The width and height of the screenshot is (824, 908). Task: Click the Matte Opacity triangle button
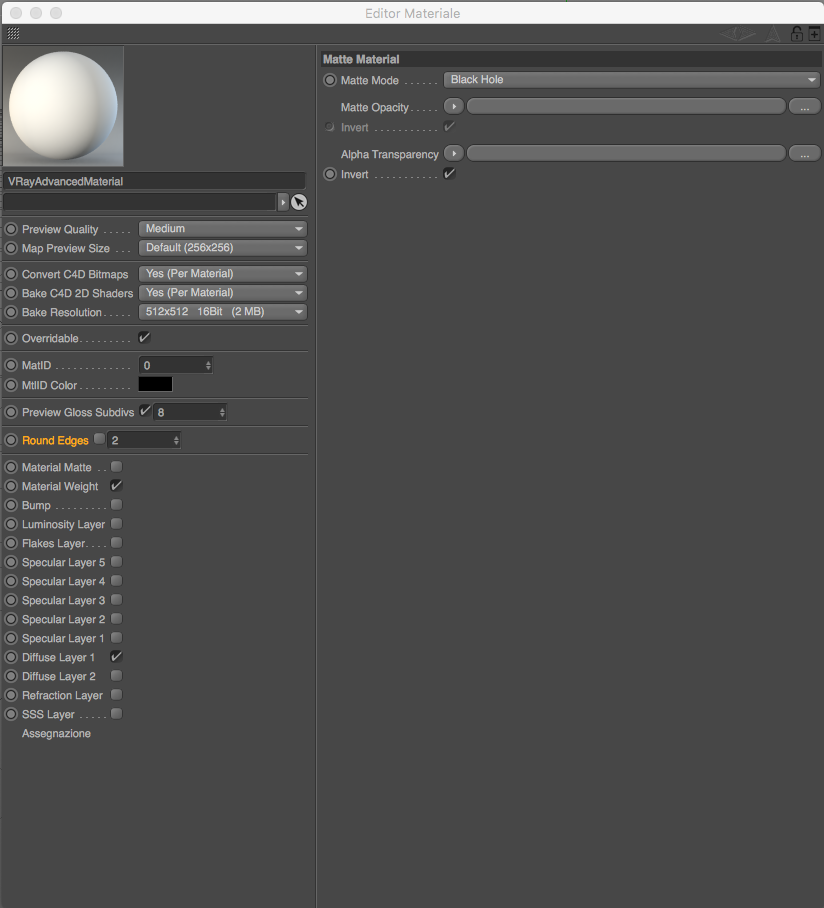(x=454, y=107)
